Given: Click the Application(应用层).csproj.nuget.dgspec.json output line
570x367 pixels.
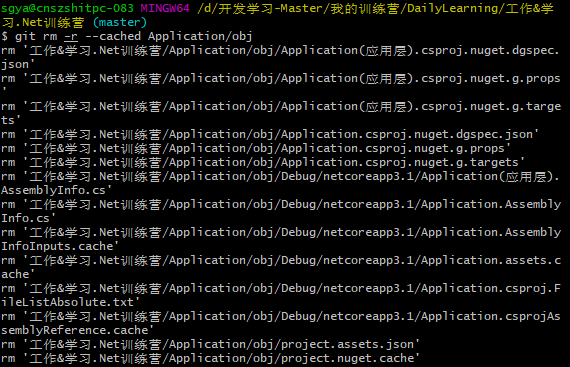Looking at the screenshot, I should pyautogui.click(x=280, y=57).
